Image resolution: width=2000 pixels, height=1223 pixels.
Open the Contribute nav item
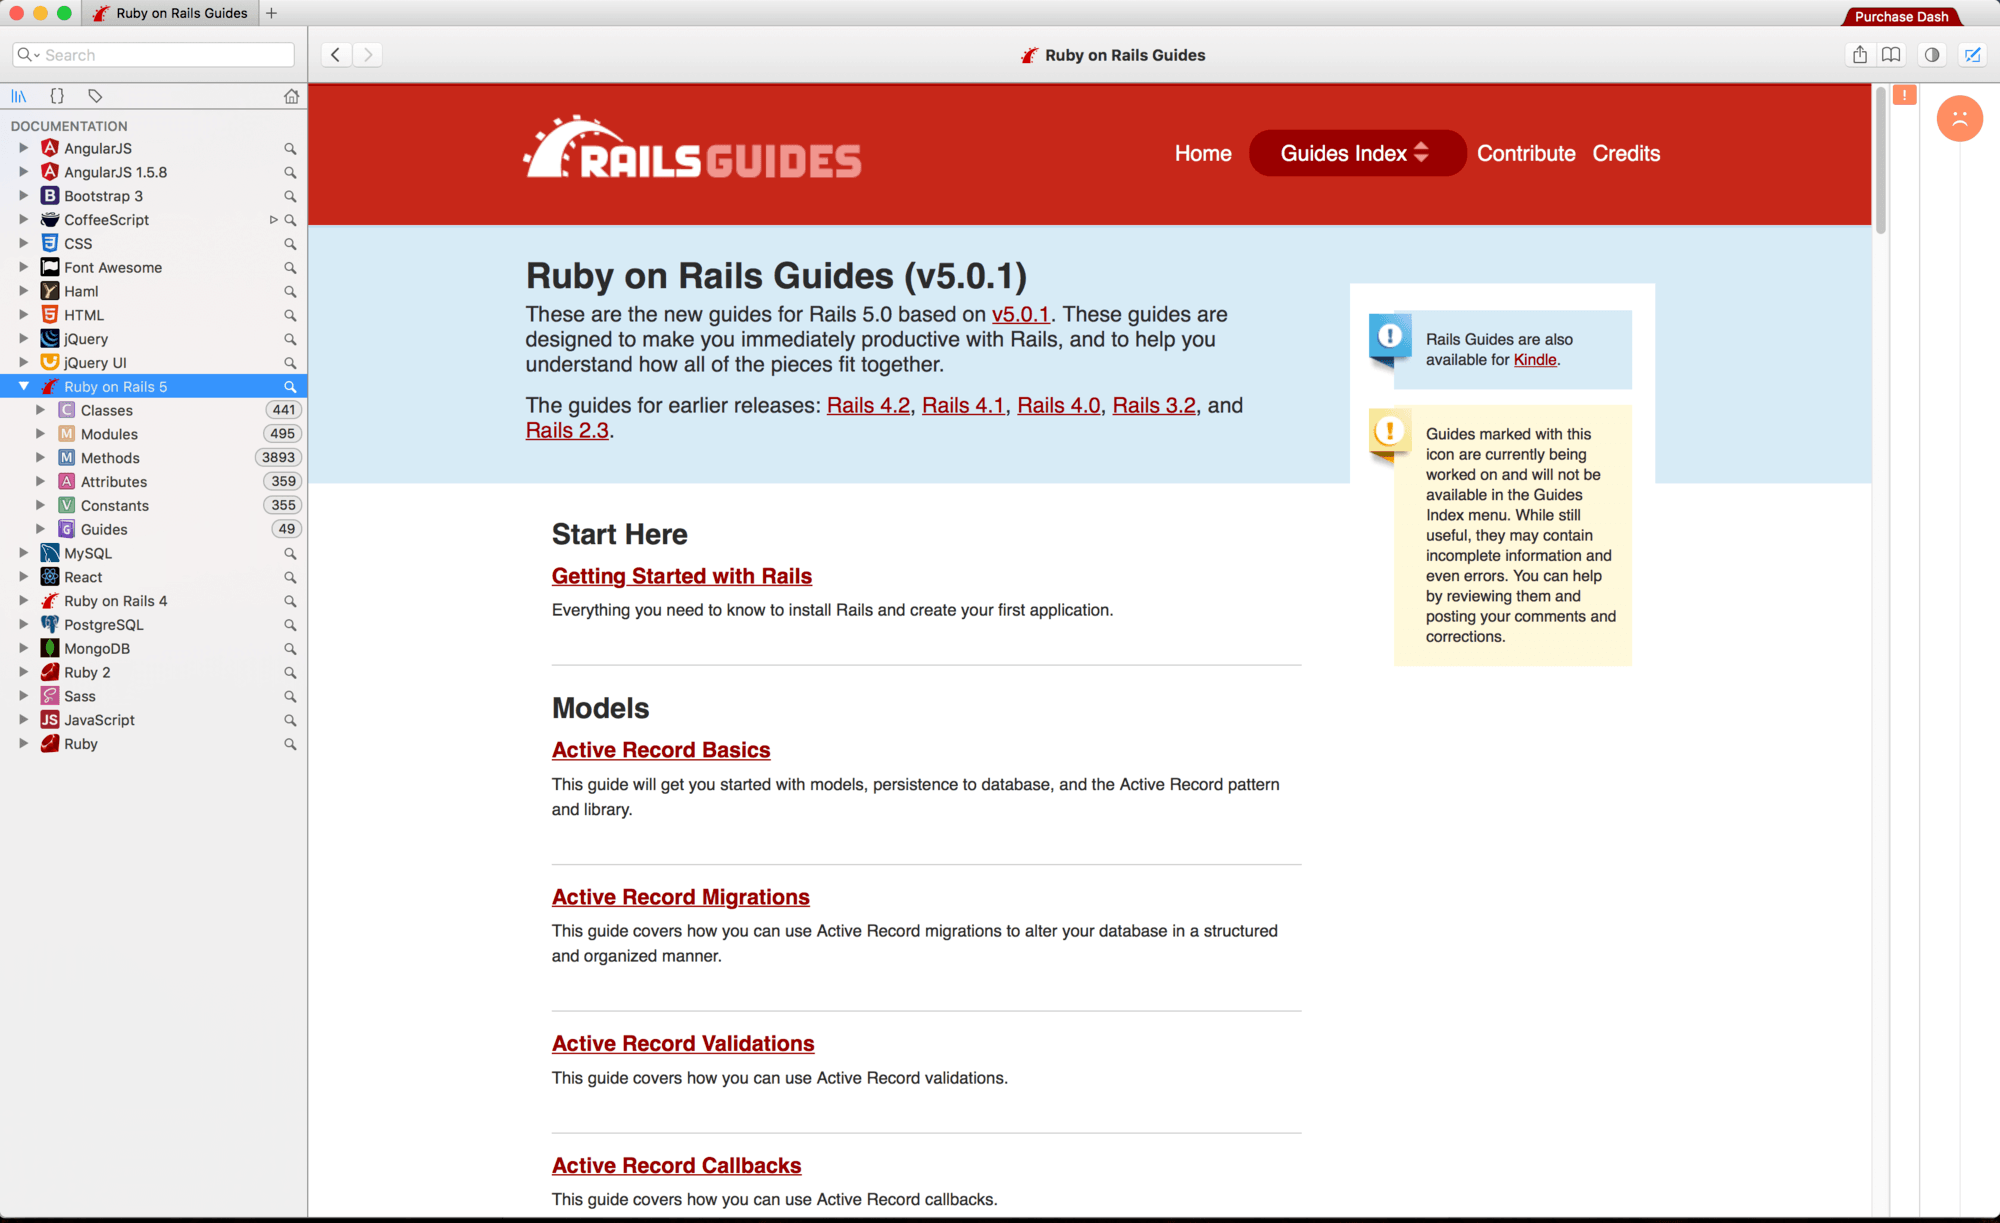[1526, 153]
